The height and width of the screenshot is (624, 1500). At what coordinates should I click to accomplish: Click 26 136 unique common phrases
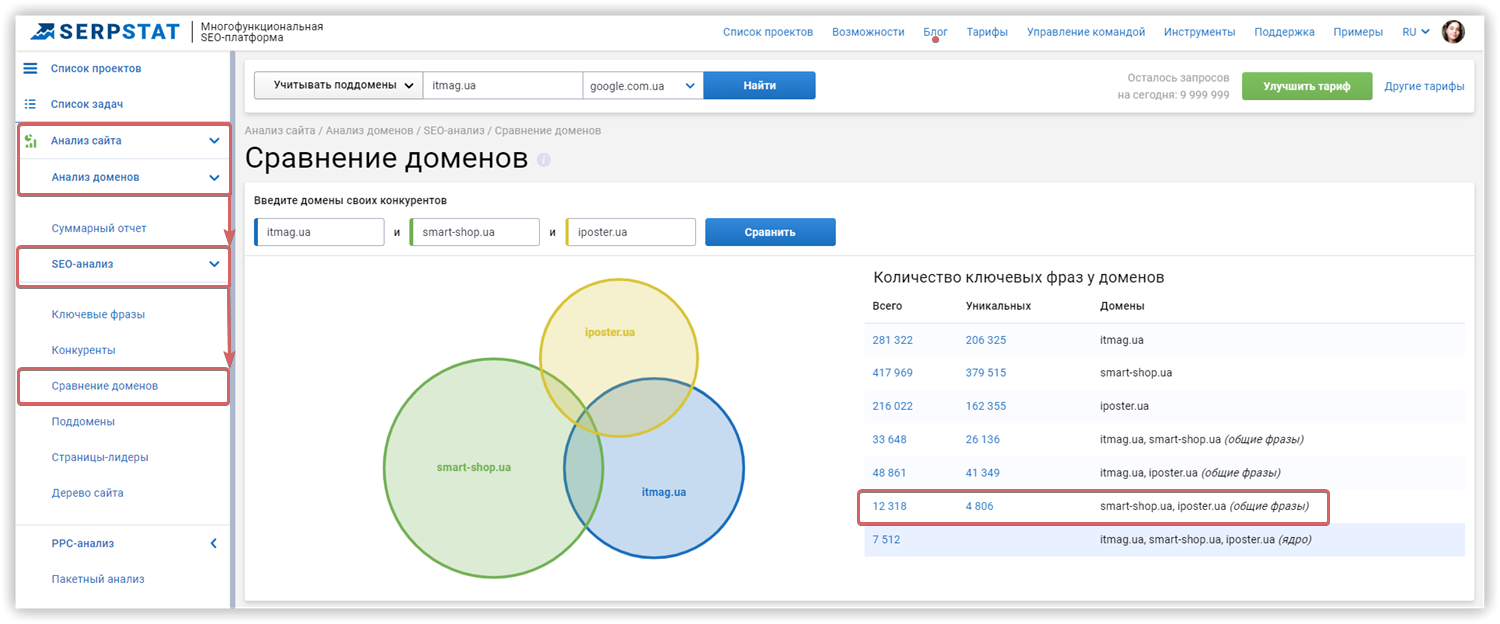click(x=983, y=440)
